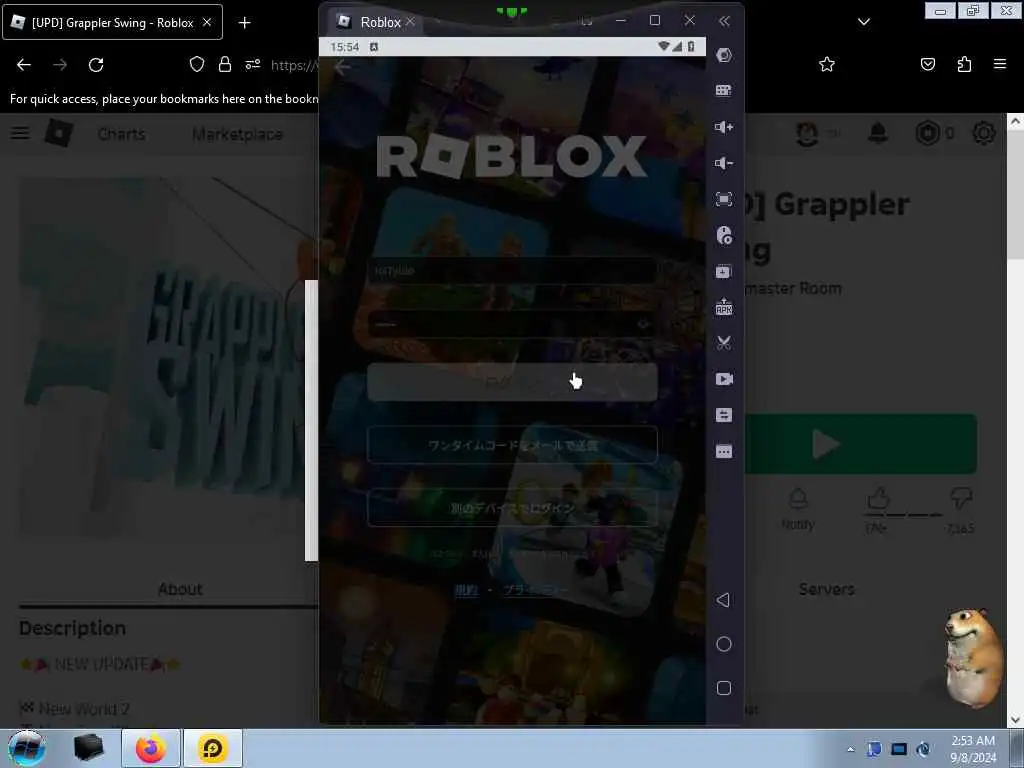1024x768 pixels.
Task: Open LDPlayer settings hexagon icon
Action: click(x=724, y=55)
